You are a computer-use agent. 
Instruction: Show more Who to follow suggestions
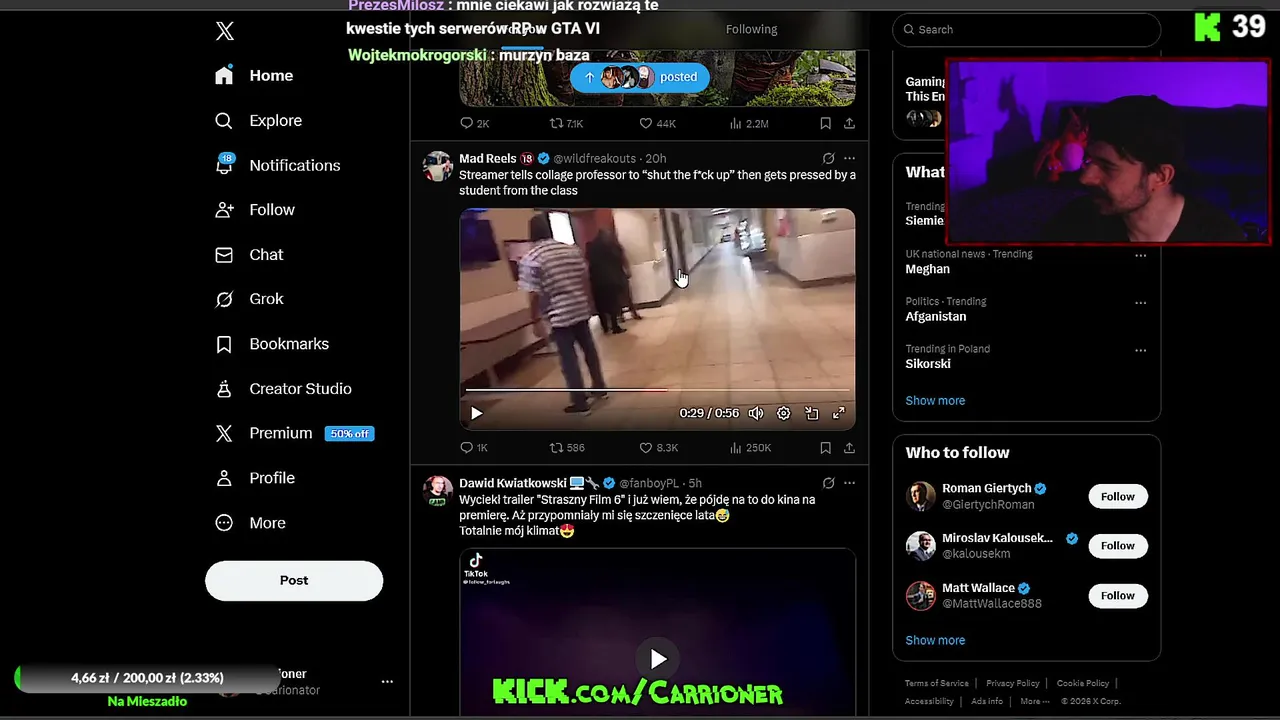[x=935, y=641]
